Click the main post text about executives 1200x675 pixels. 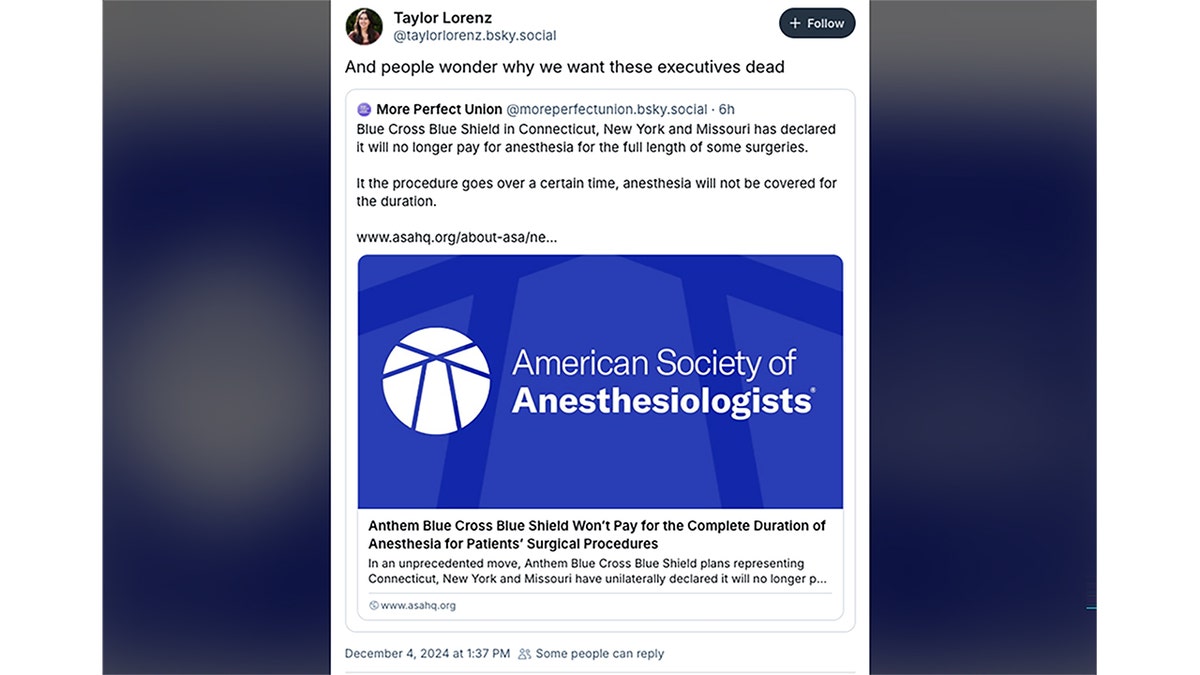point(565,67)
